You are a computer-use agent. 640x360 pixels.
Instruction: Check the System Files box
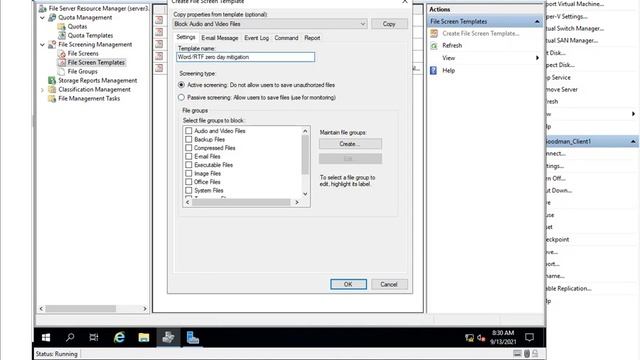[x=189, y=190]
